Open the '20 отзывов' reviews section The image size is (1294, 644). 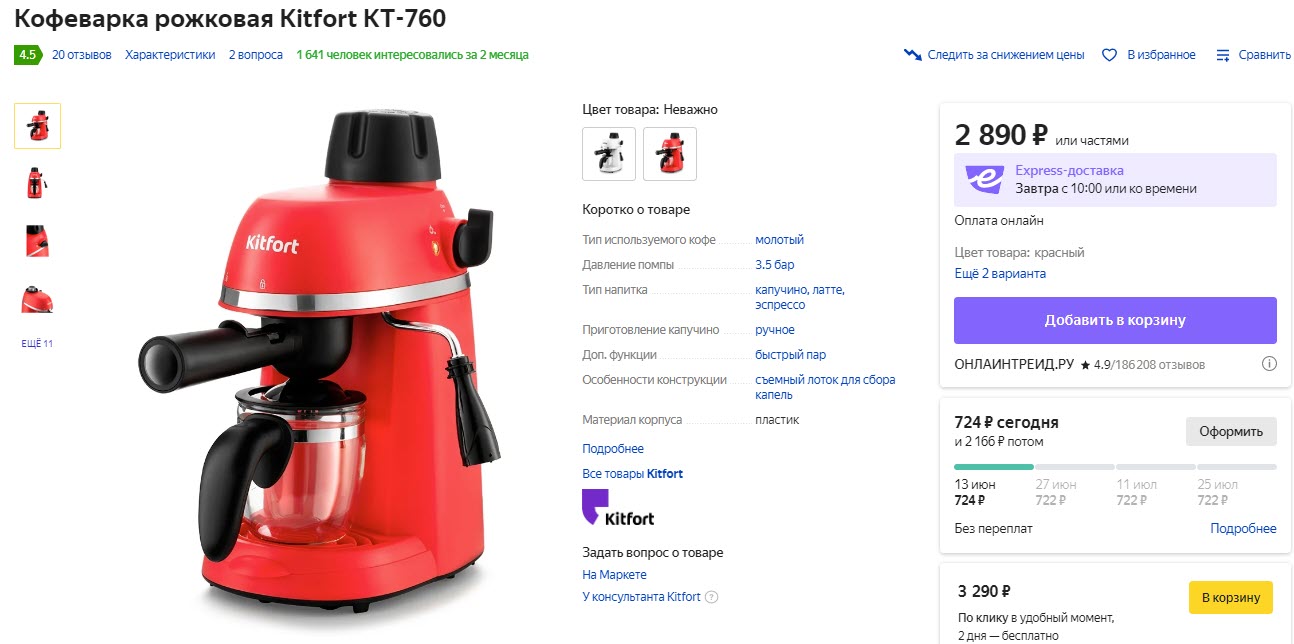pos(82,55)
